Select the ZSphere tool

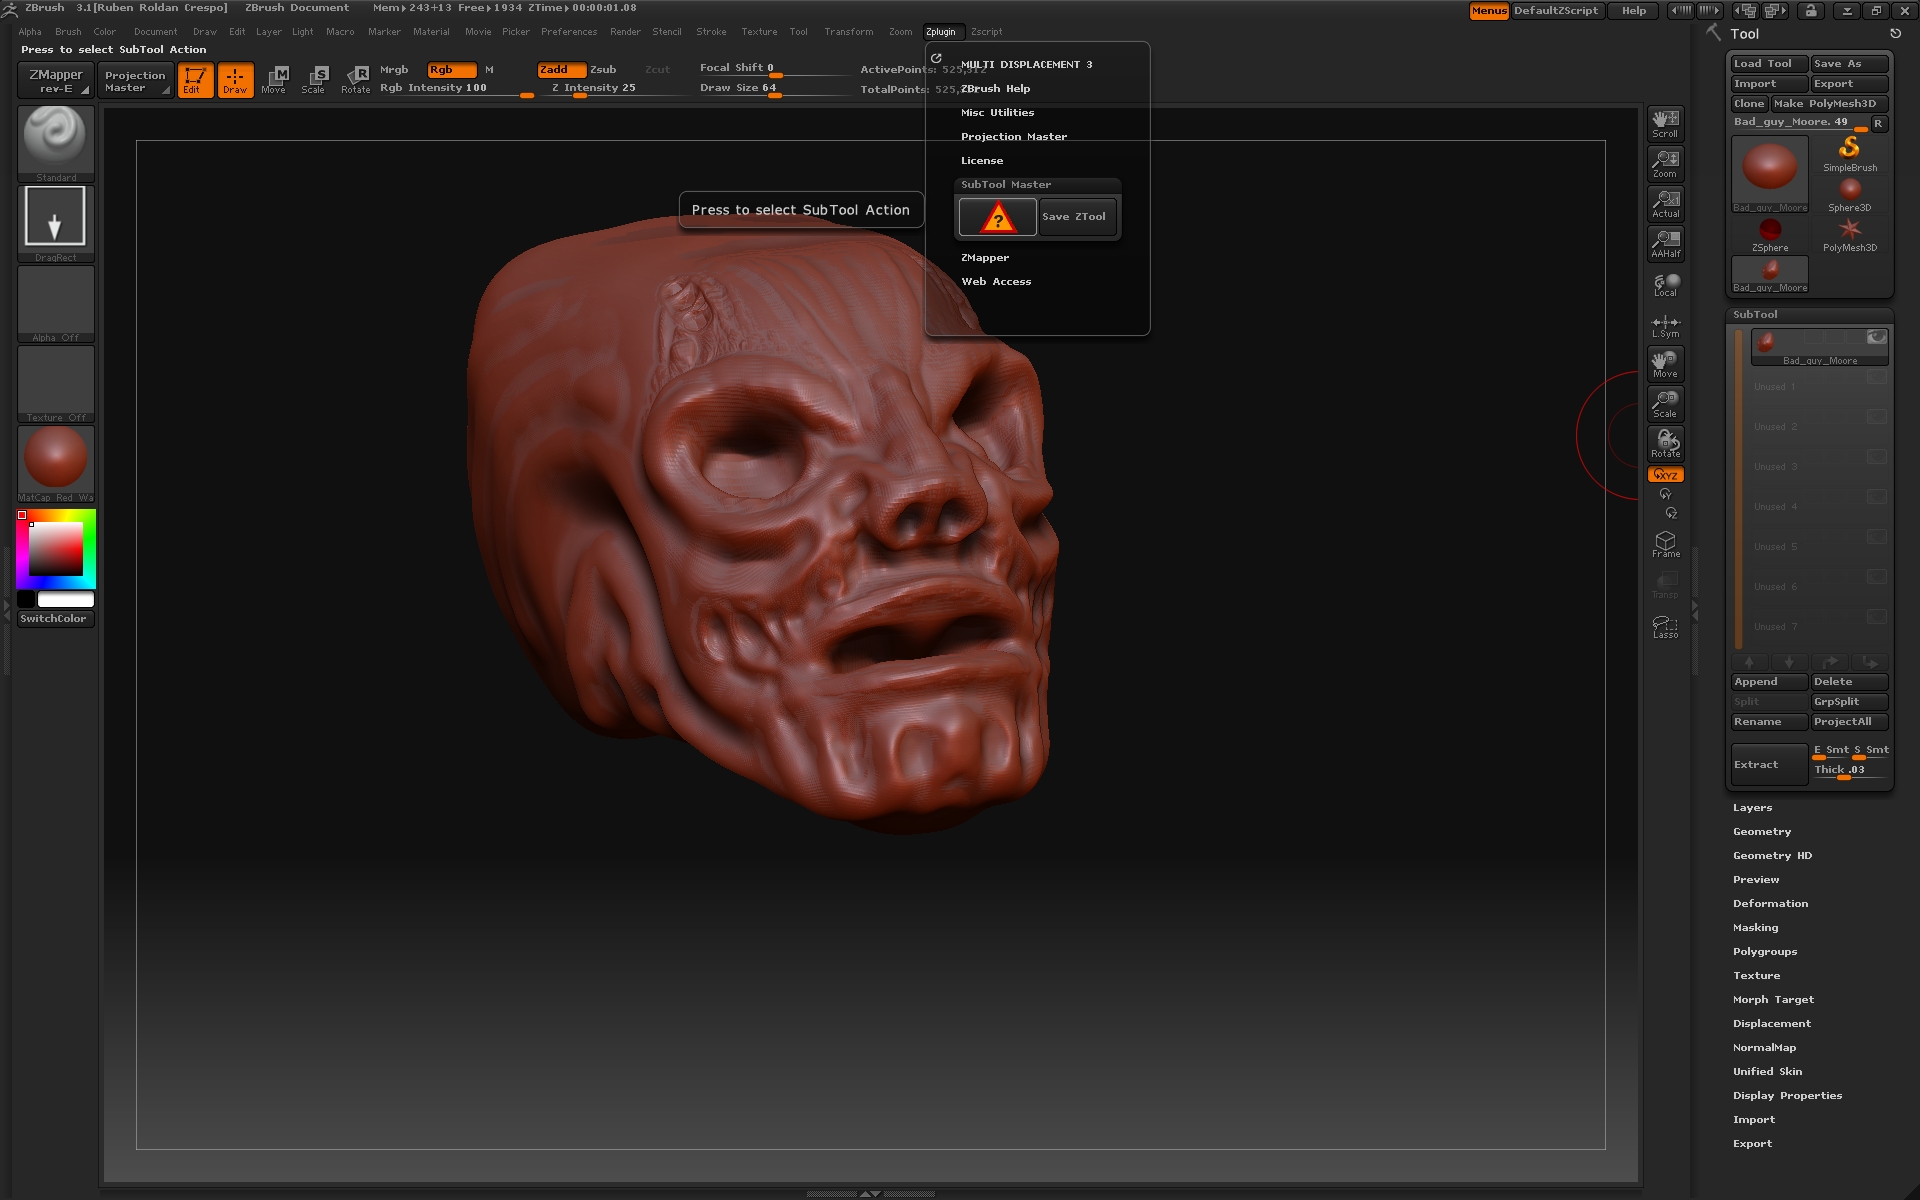[1770, 235]
